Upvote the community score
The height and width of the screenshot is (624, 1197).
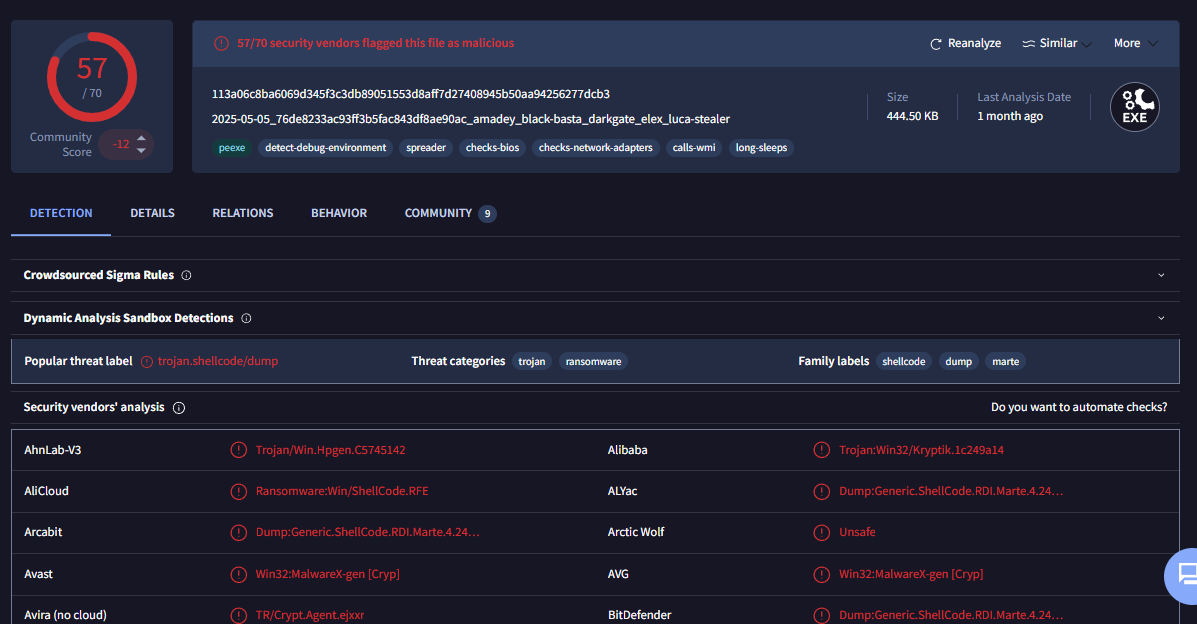tap(141, 138)
